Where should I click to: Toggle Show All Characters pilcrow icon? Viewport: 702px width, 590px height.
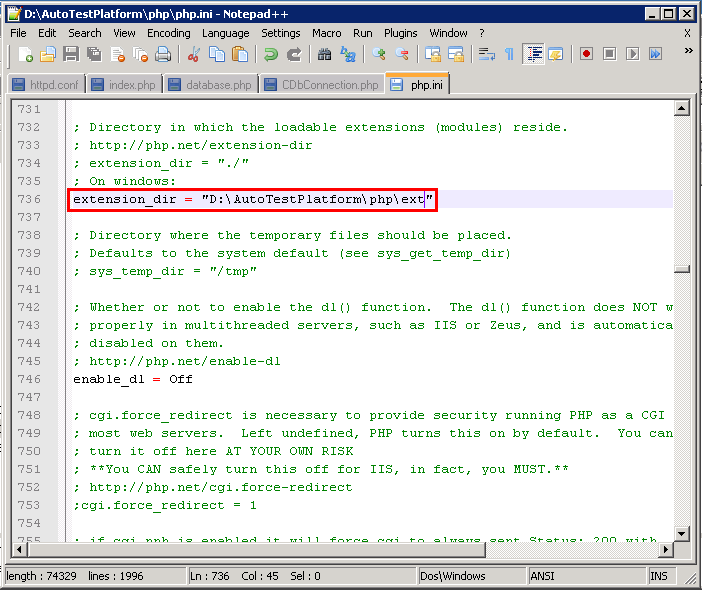508,54
